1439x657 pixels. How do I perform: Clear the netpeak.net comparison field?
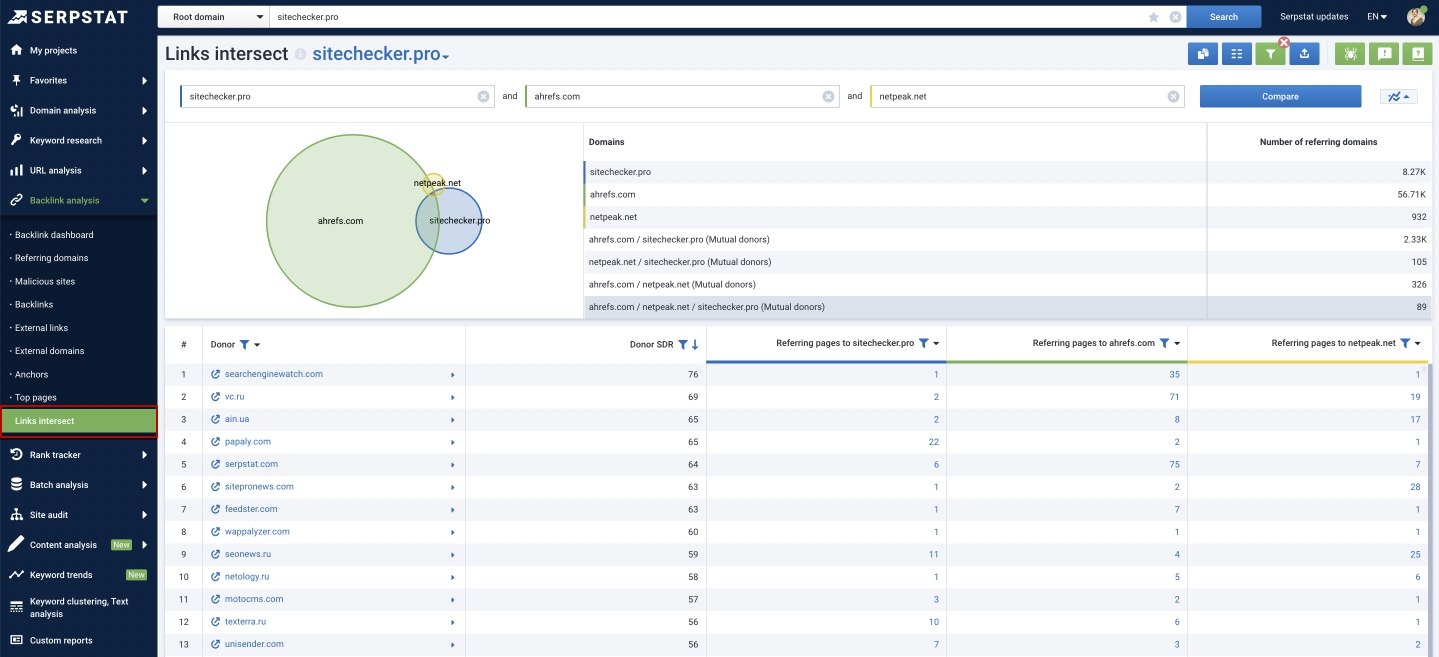1173,96
